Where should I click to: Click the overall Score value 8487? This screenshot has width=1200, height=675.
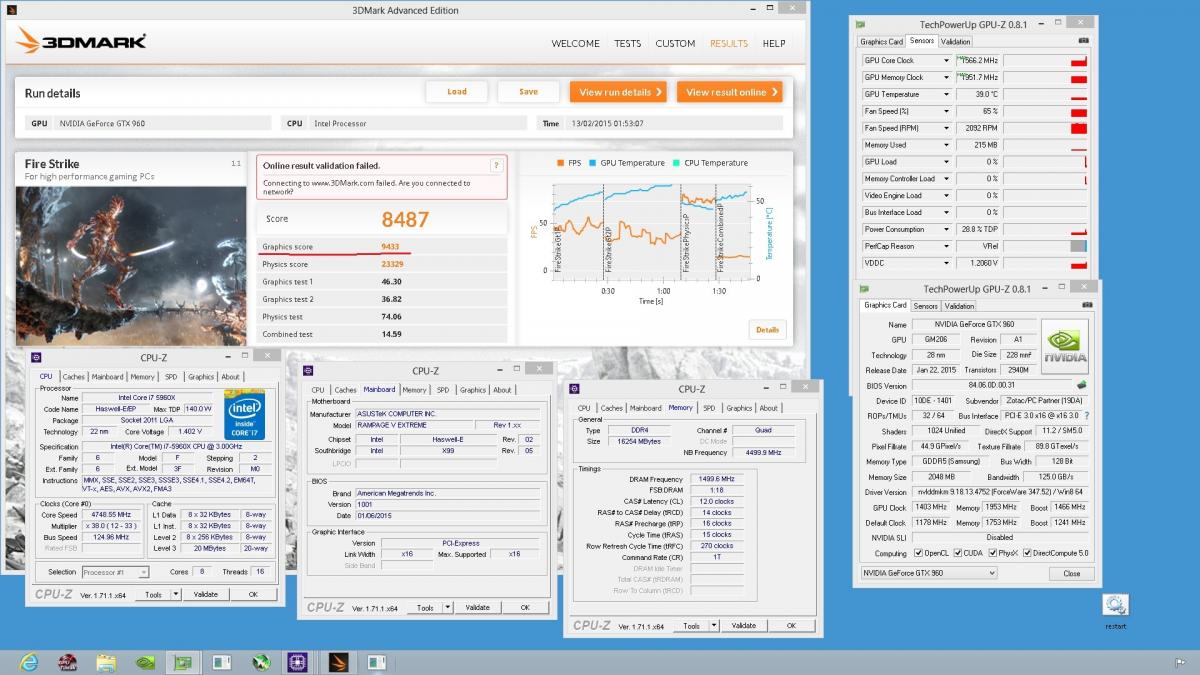pos(405,219)
